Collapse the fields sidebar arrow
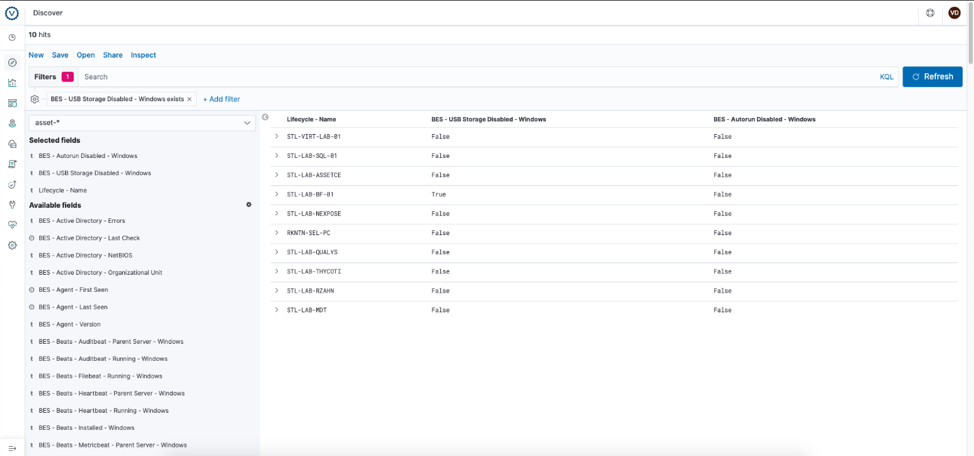Image resolution: width=974 pixels, height=456 pixels. pyautogui.click(x=265, y=117)
